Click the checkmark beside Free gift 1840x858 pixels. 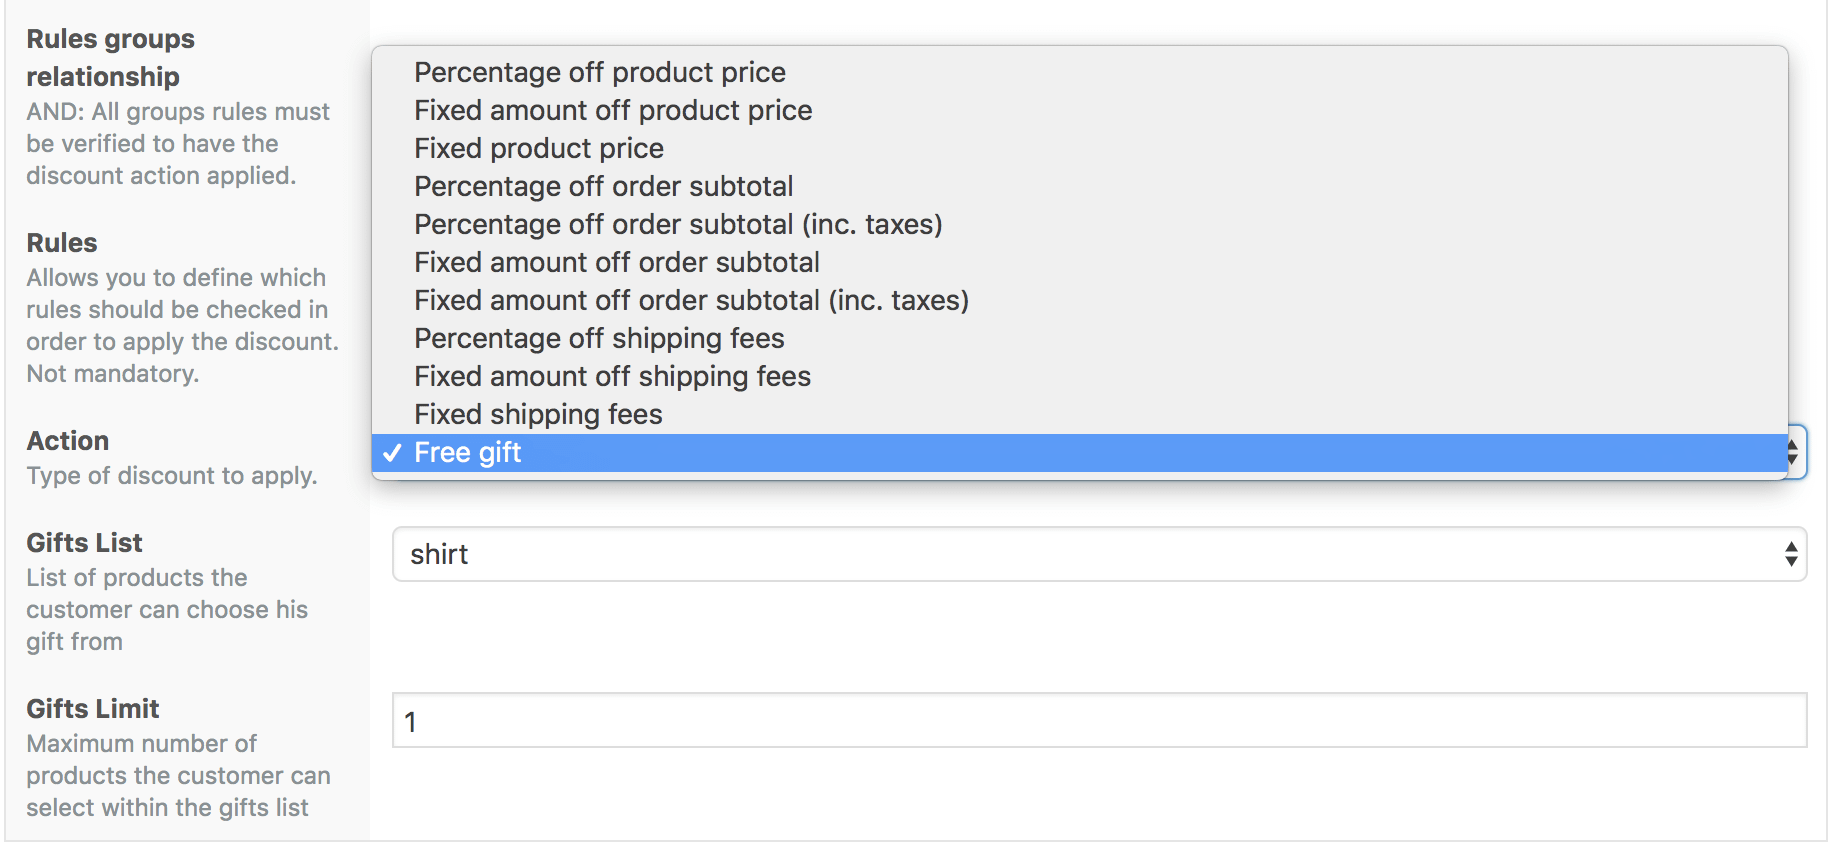click(392, 453)
